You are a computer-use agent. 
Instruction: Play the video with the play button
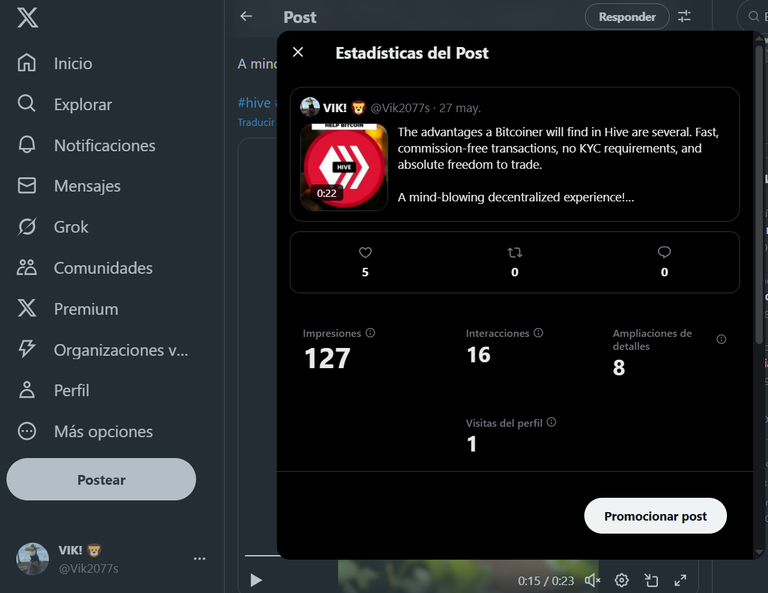(x=256, y=581)
